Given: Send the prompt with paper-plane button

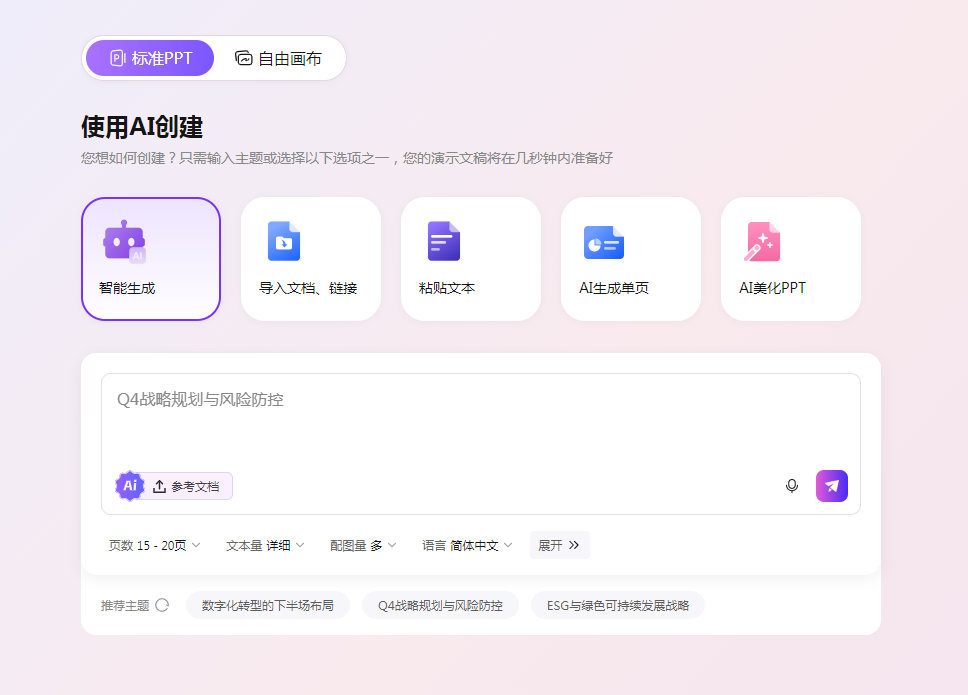Looking at the screenshot, I should point(832,486).
